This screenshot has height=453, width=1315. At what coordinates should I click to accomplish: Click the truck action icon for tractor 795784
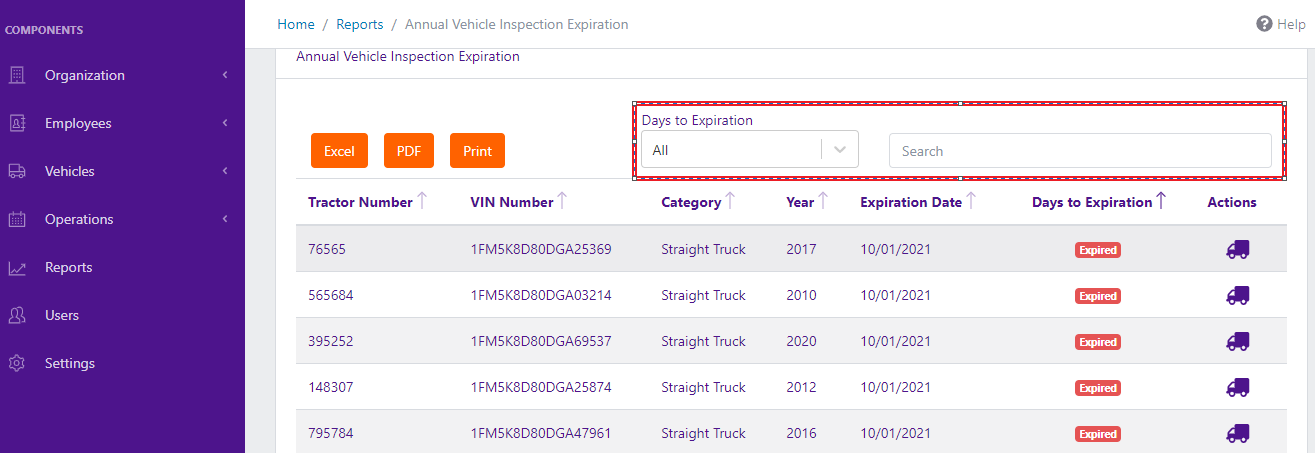pos(1237,433)
